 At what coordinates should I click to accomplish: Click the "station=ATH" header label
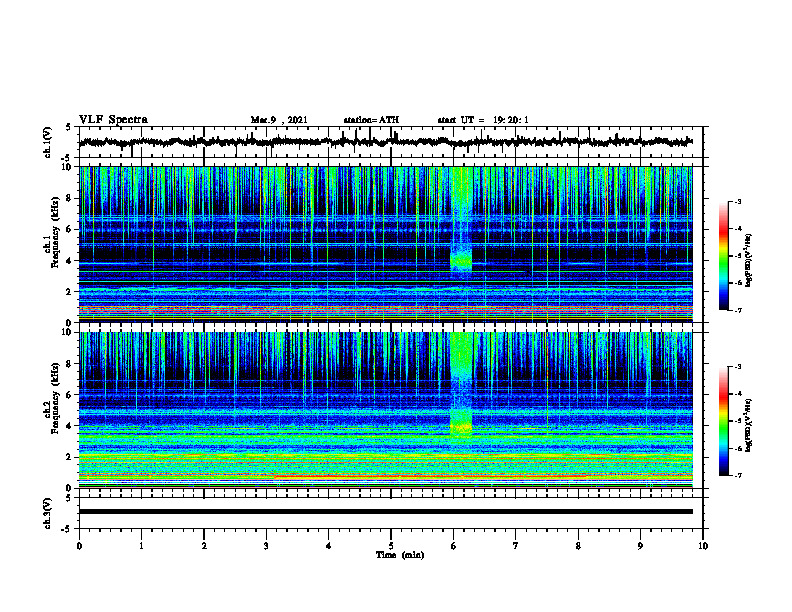tap(371, 120)
